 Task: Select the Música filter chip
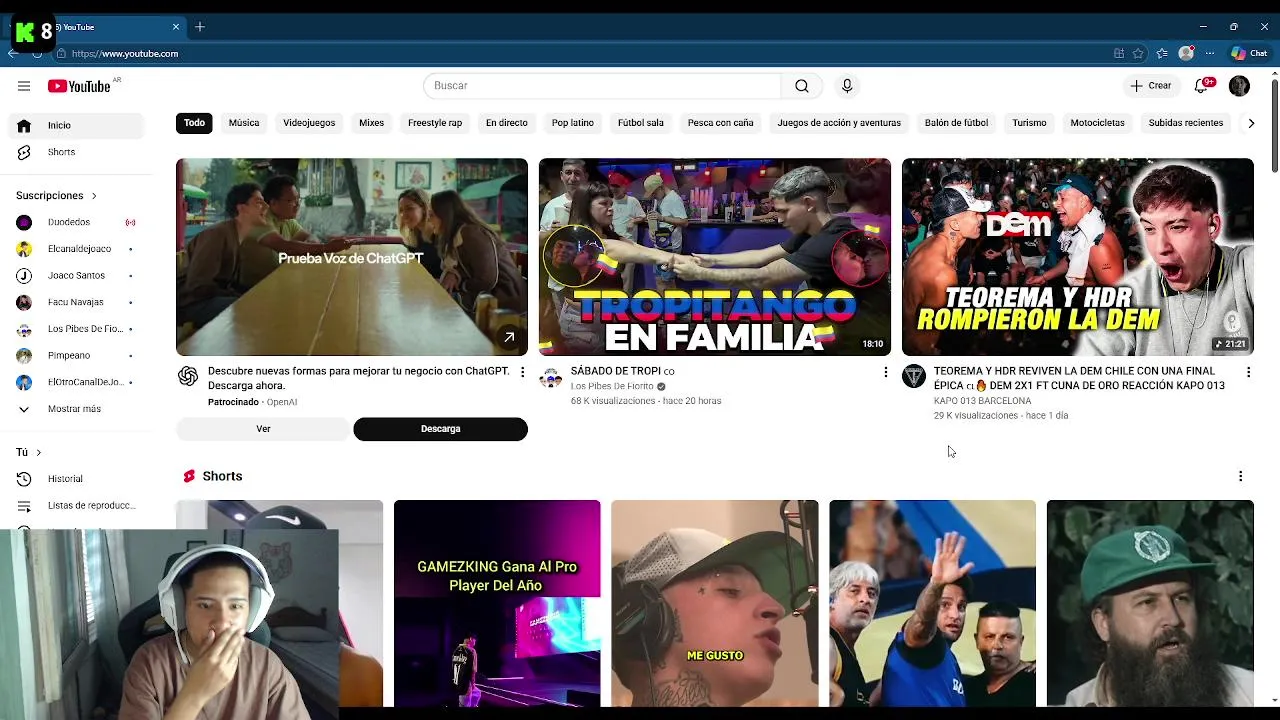(x=244, y=123)
